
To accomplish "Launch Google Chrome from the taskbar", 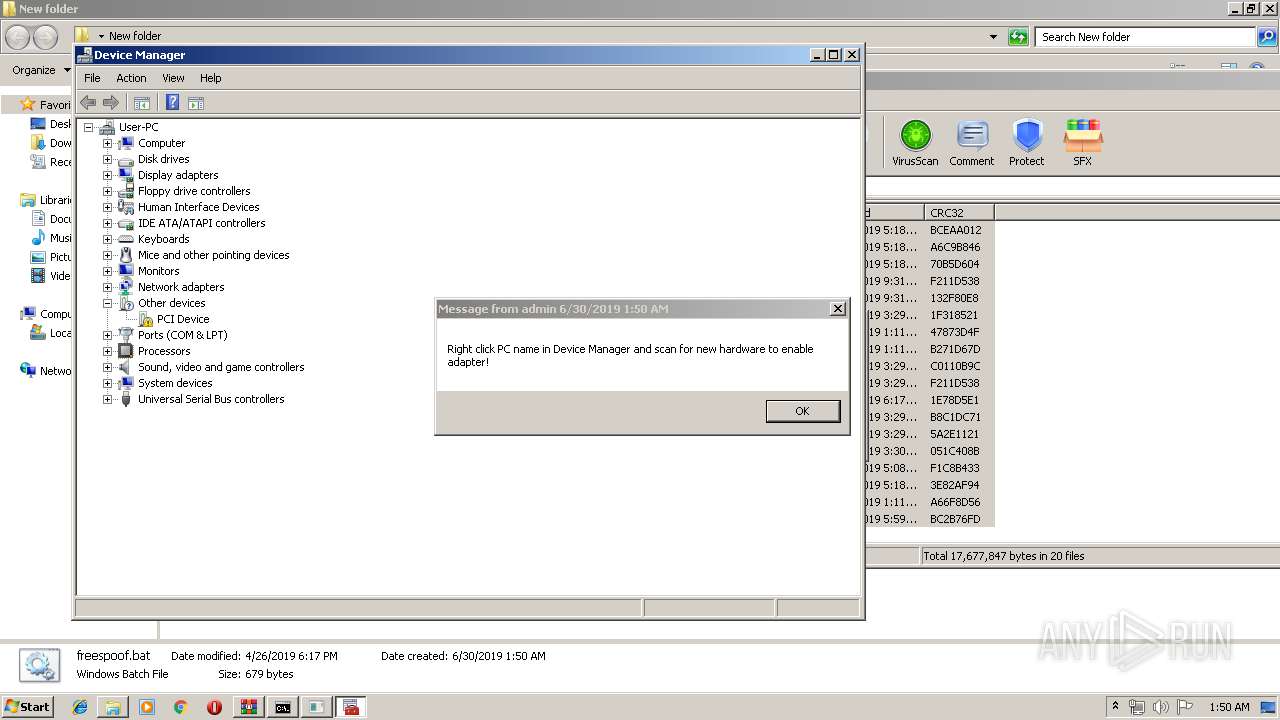I will tap(181, 707).
